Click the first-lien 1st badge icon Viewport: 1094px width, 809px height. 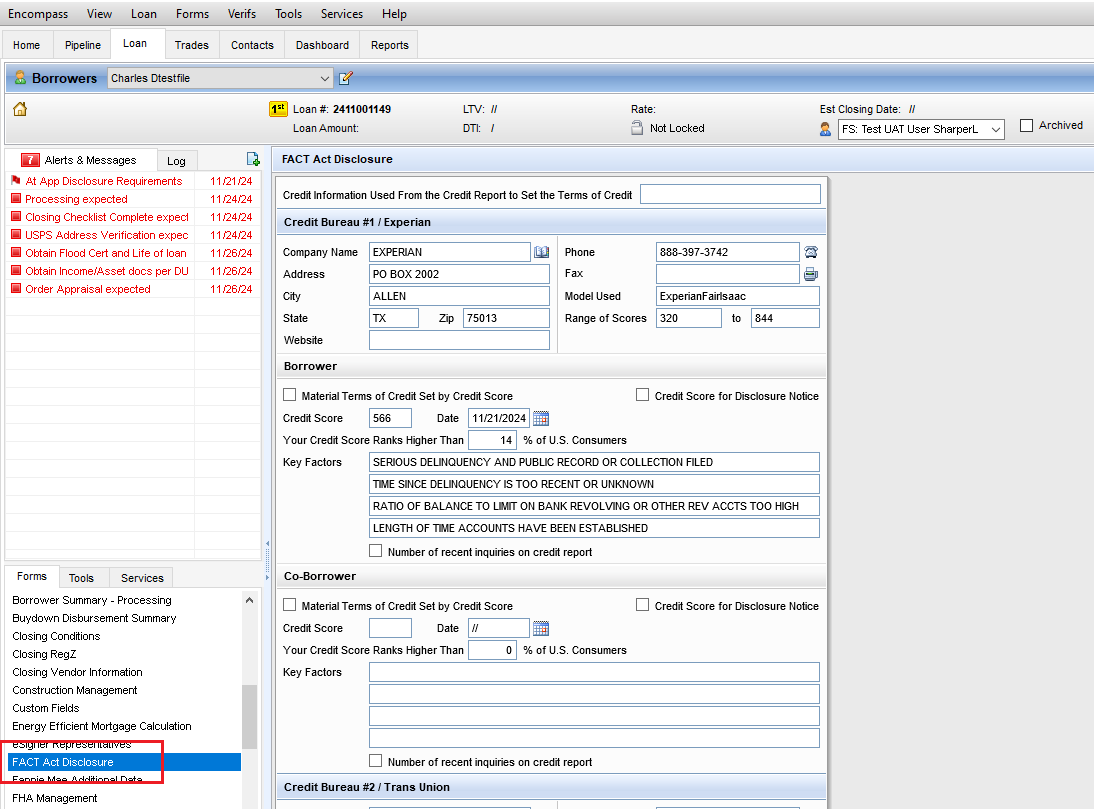coord(278,109)
